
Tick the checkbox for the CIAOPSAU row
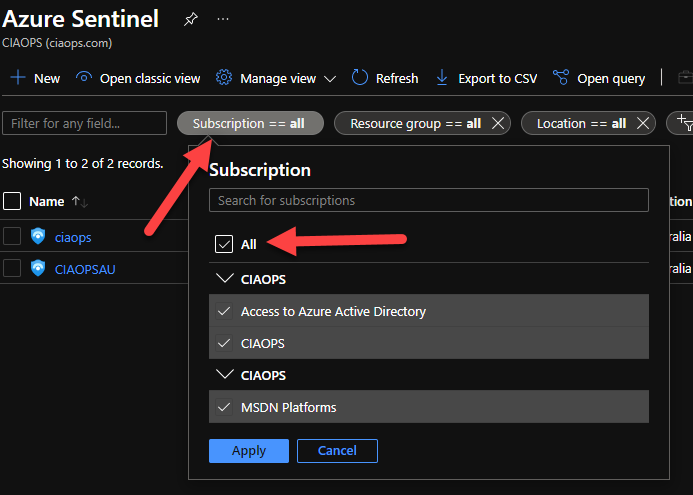[x=12, y=268]
